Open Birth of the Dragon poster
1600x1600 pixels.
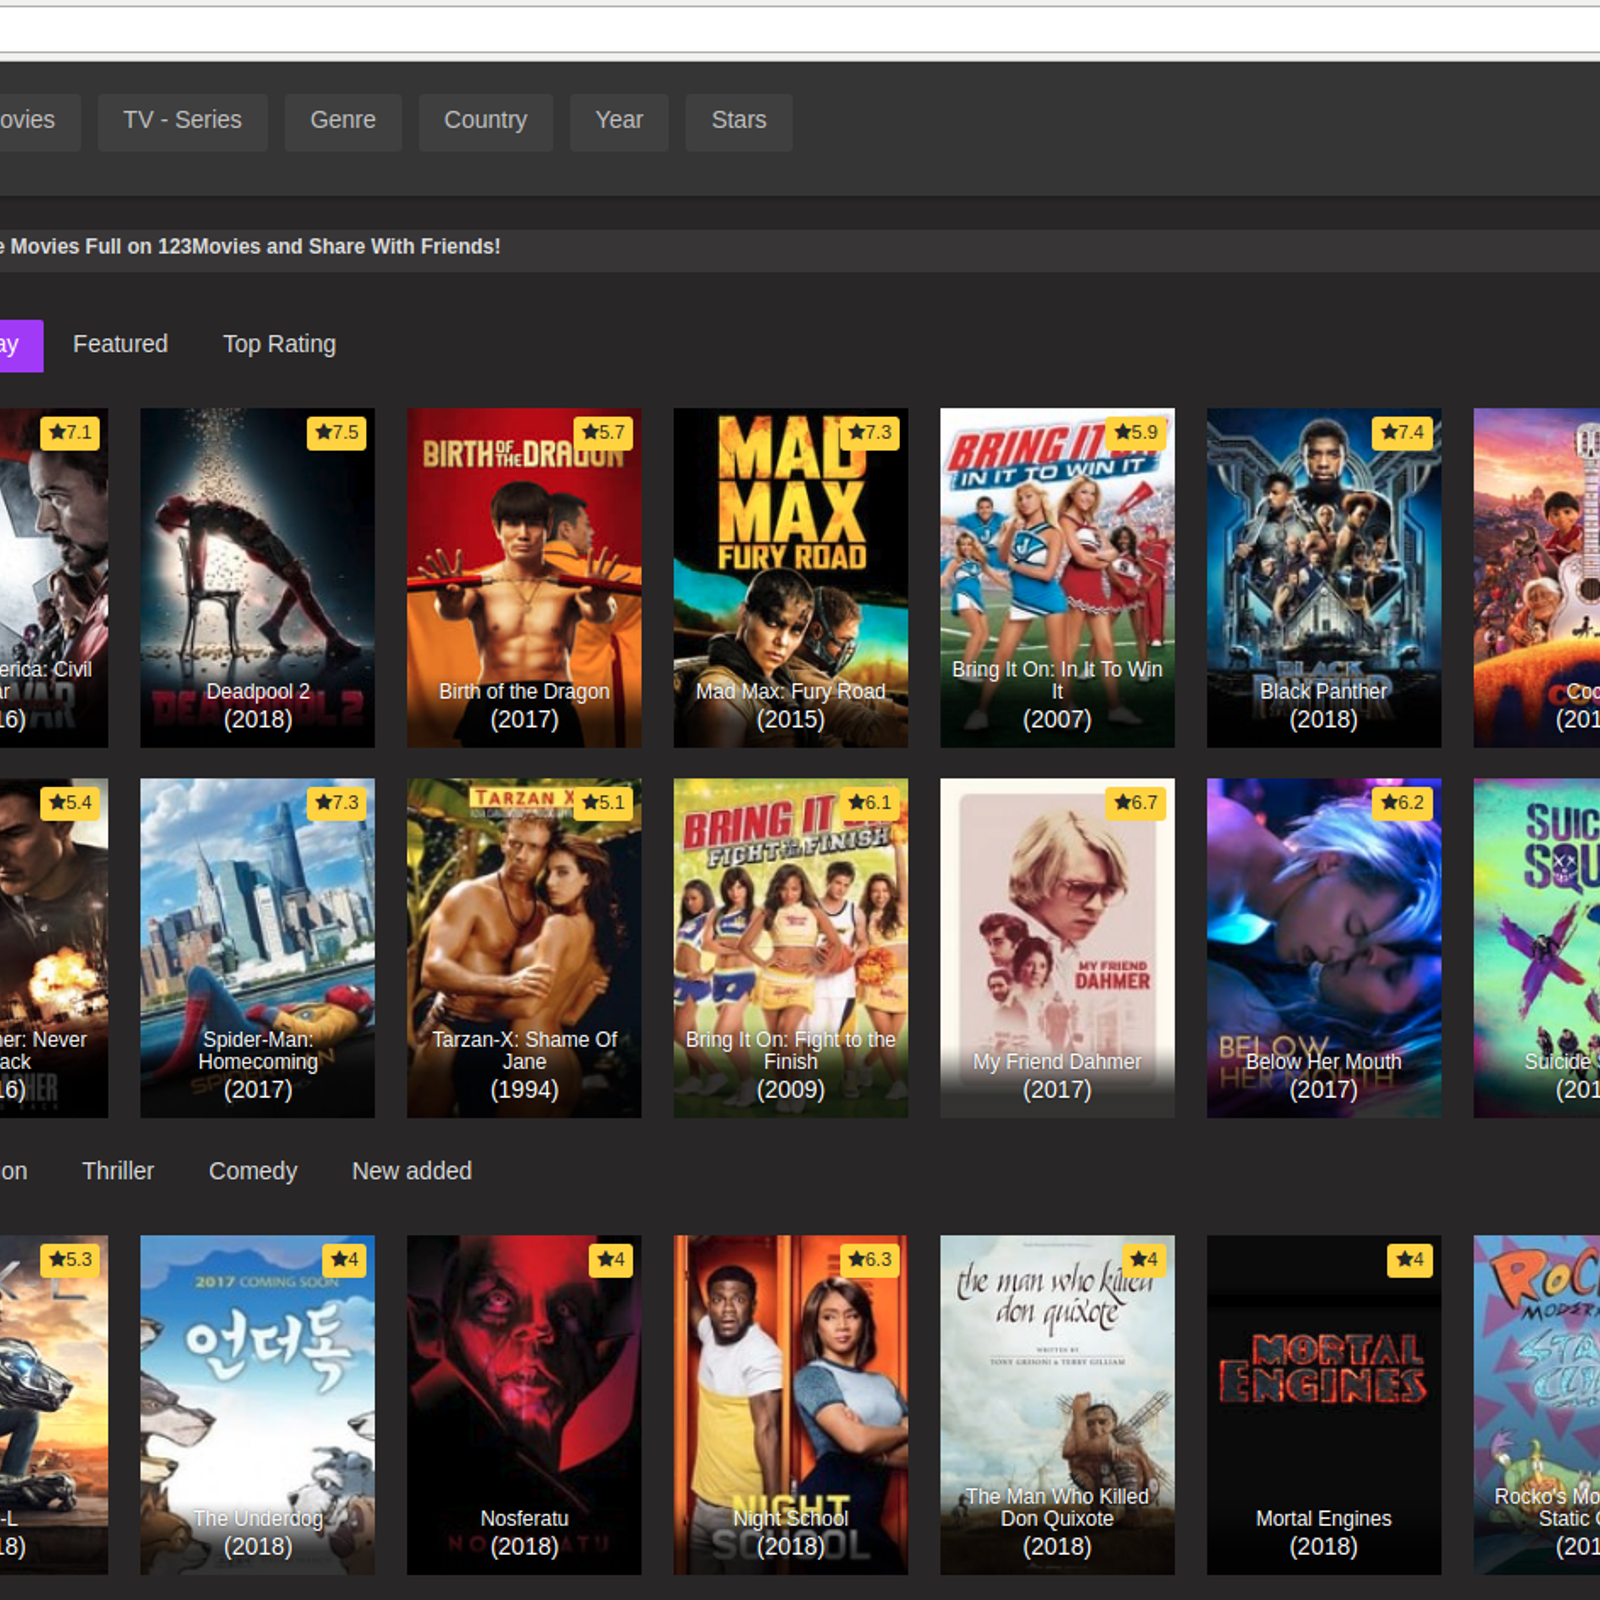coord(524,578)
